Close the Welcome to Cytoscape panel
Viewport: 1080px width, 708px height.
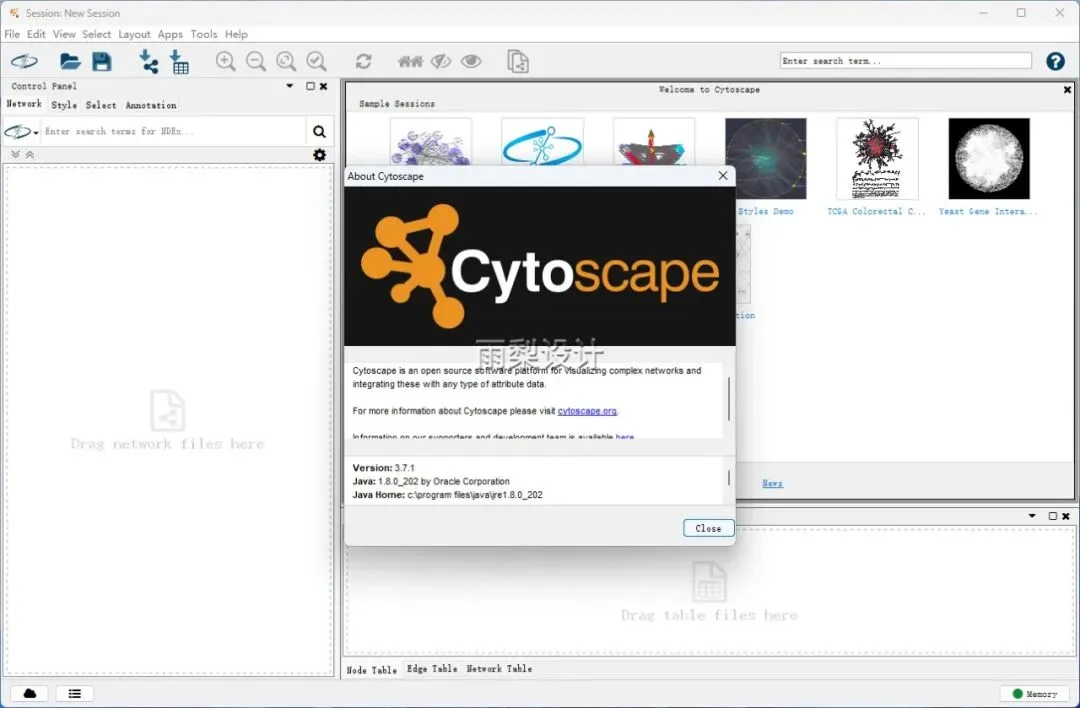1067,90
